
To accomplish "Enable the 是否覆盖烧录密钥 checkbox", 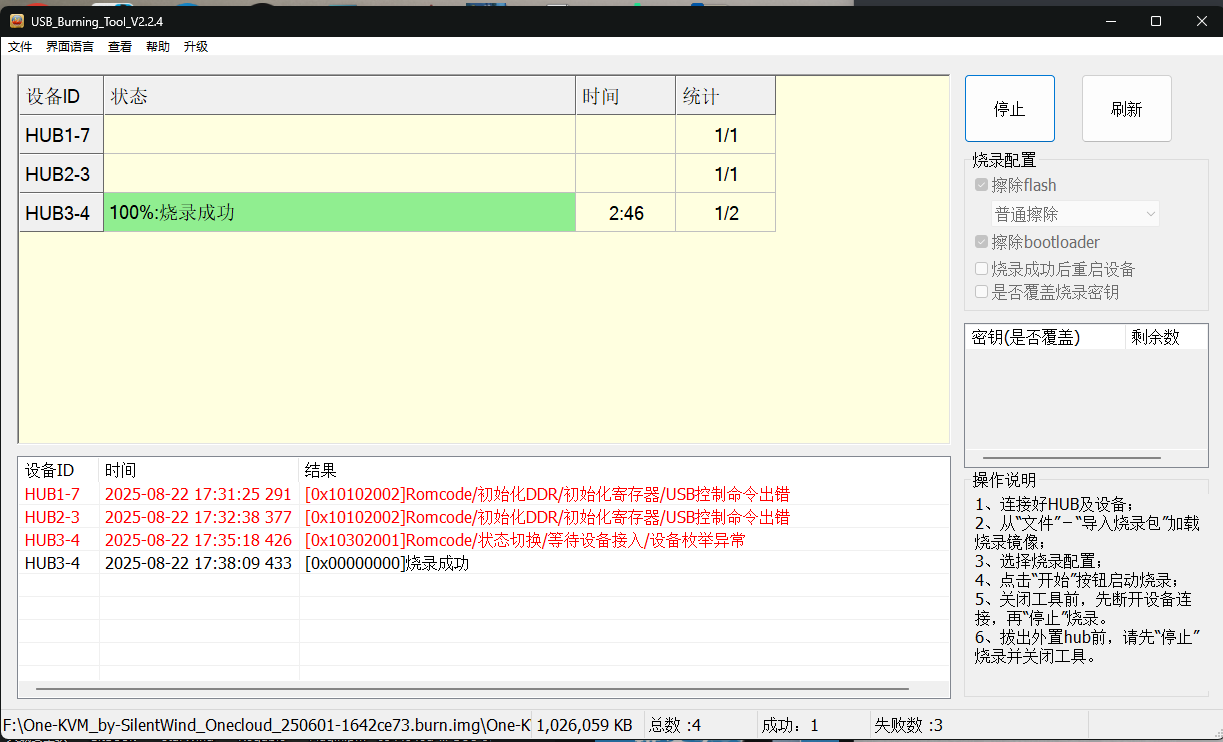I will point(981,291).
